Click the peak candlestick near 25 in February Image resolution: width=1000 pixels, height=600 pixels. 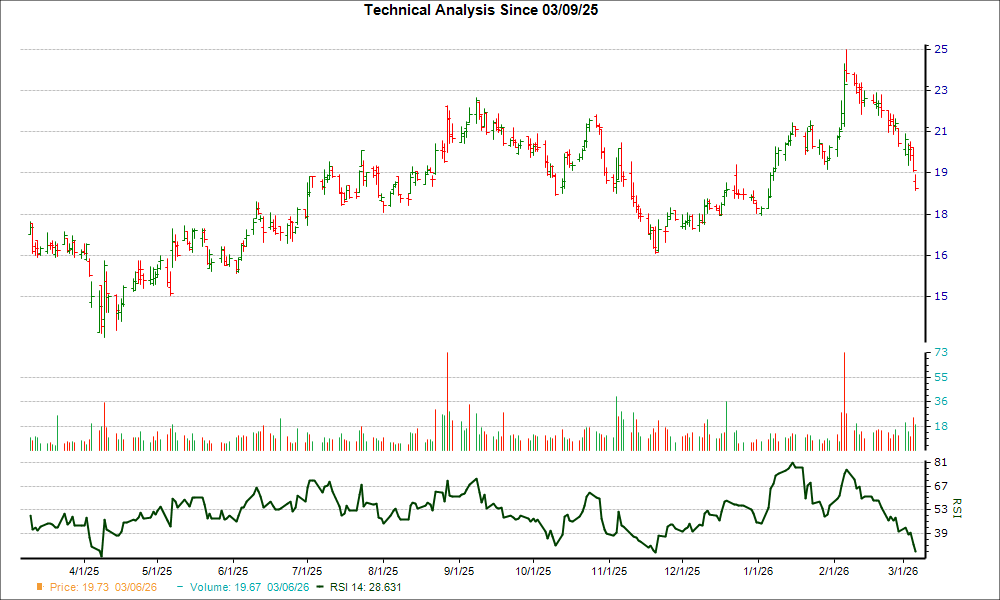[x=846, y=60]
